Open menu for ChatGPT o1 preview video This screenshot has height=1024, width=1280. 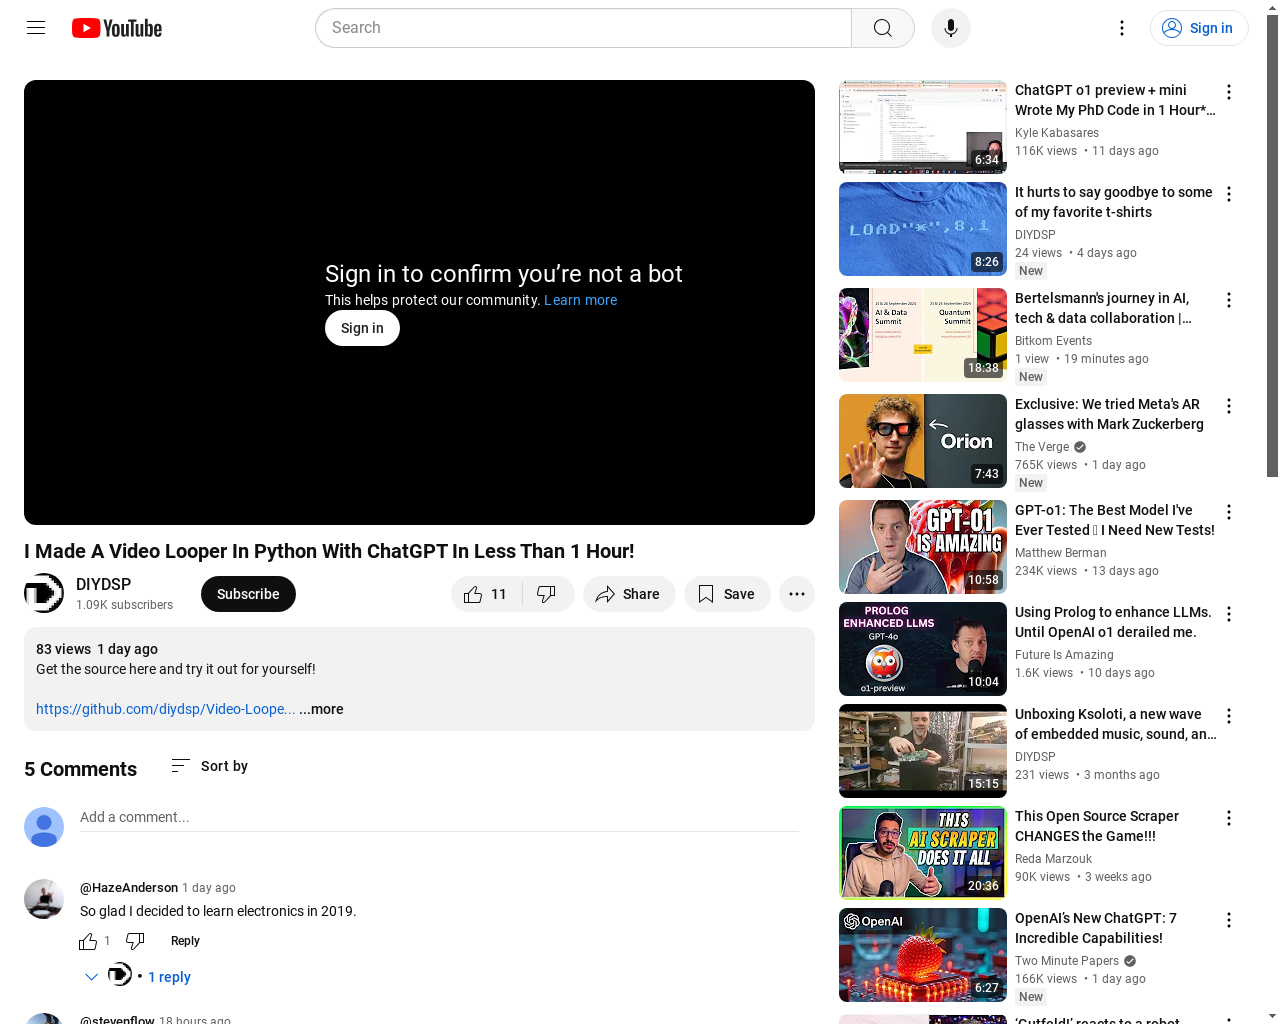coord(1229,92)
